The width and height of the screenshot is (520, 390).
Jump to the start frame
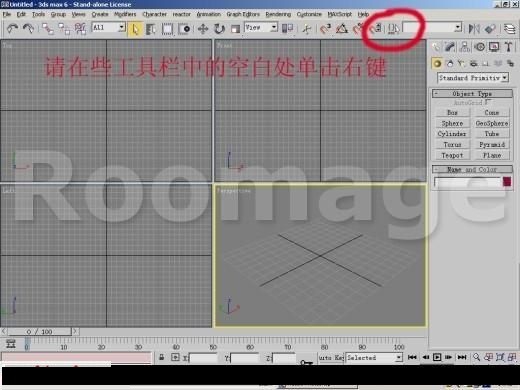pyautogui.click(x=412, y=357)
